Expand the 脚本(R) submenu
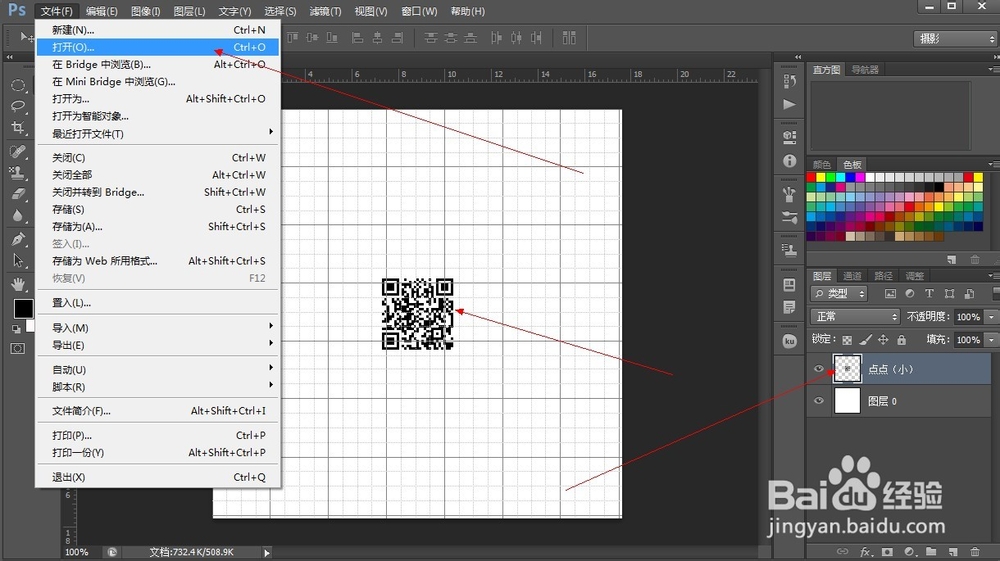The height and width of the screenshot is (561, 1000). 158,386
